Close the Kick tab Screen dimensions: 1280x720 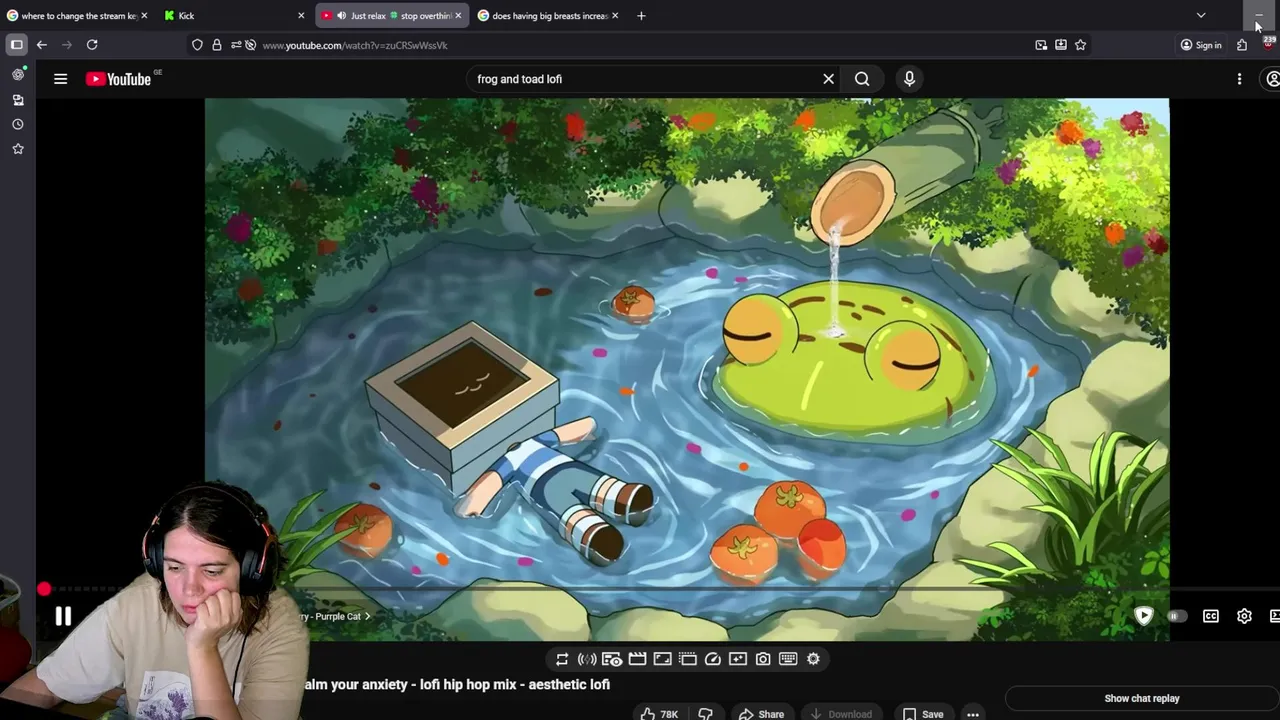coord(301,16)
